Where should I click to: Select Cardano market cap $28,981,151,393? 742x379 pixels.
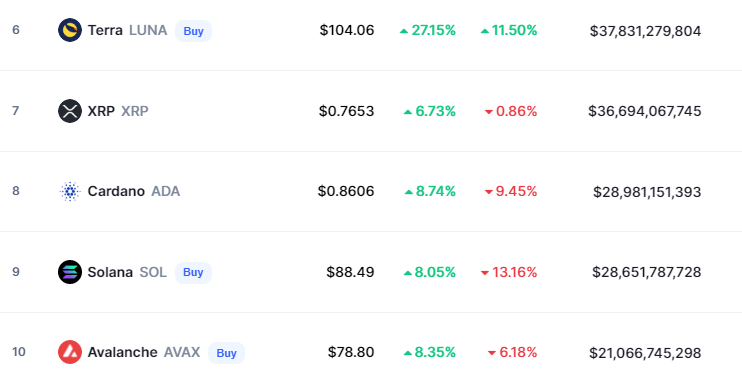[x=647, y=192]
